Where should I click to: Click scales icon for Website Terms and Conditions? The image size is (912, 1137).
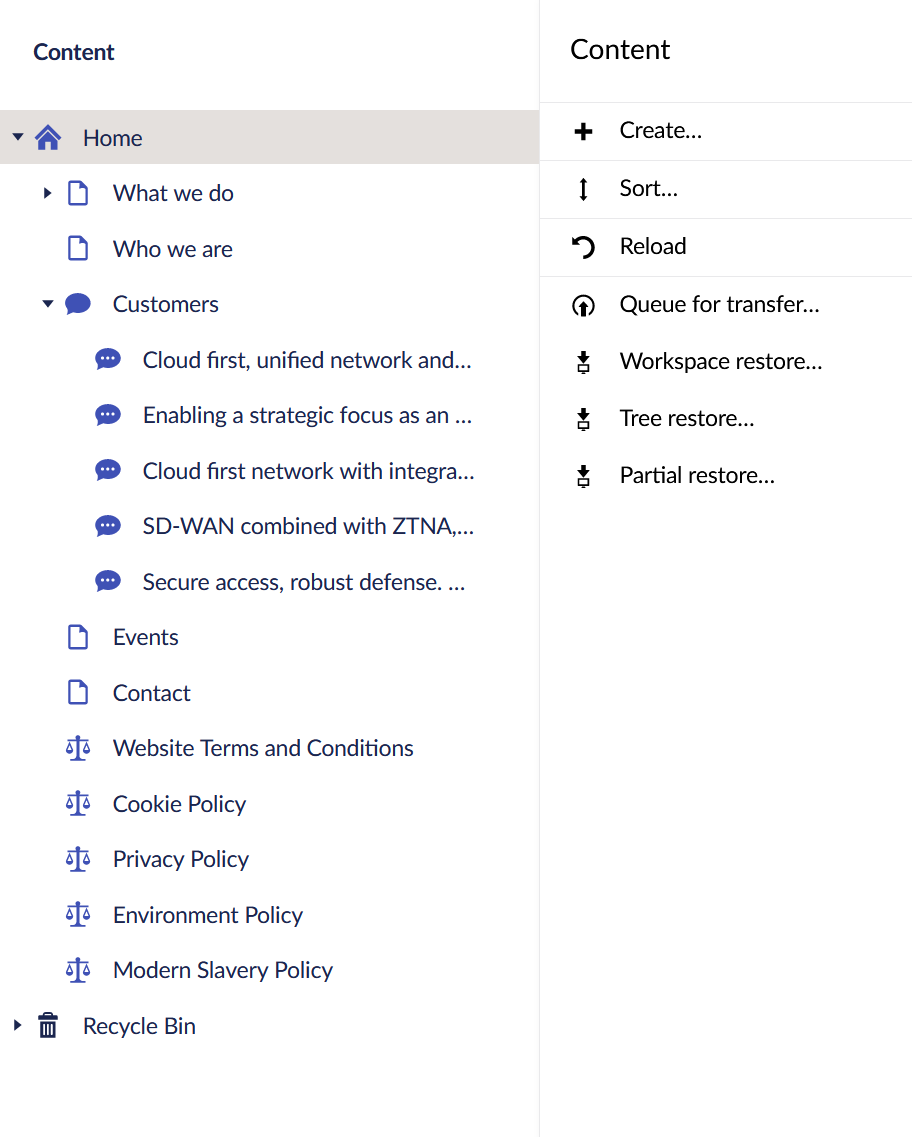coord(78,748)
